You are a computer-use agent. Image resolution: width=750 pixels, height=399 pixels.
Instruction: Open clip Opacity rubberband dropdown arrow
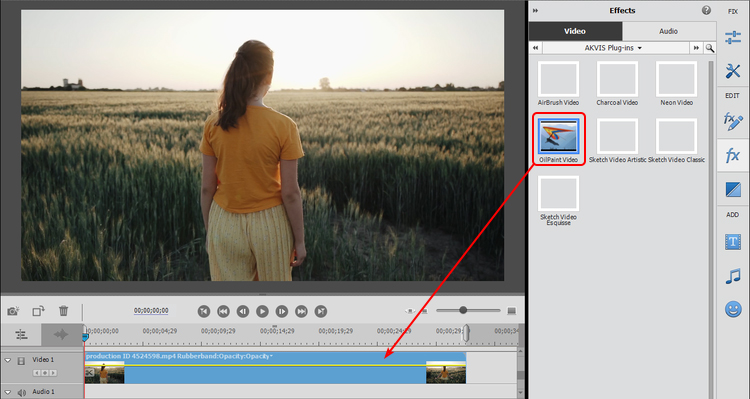coord(271,356)
